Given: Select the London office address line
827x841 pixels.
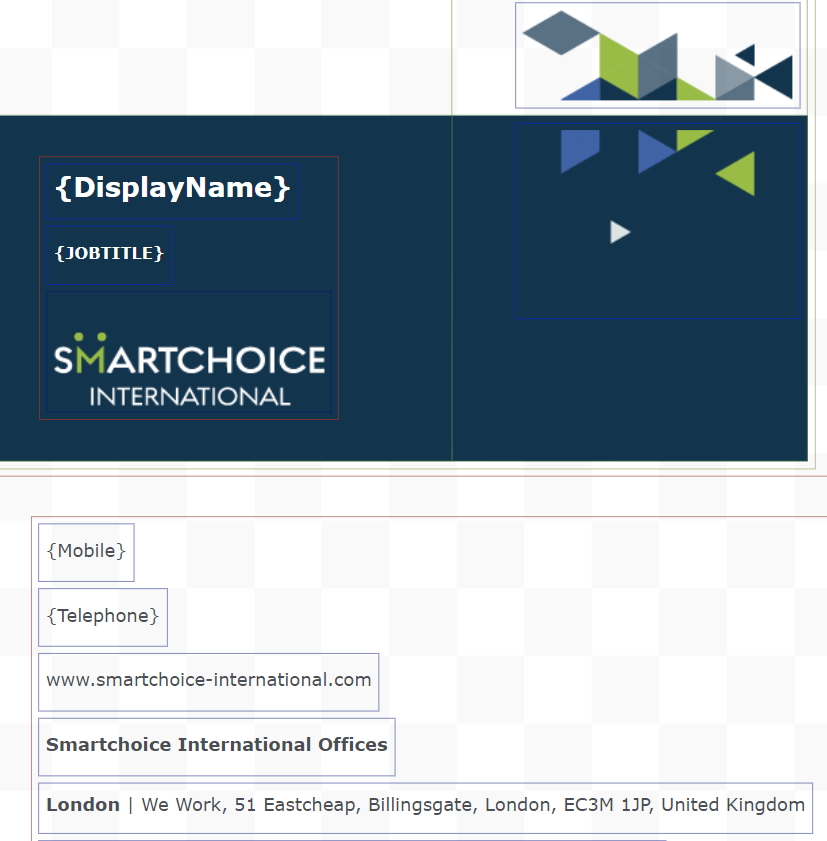Looking at the screenshot, I should (425, 808).
